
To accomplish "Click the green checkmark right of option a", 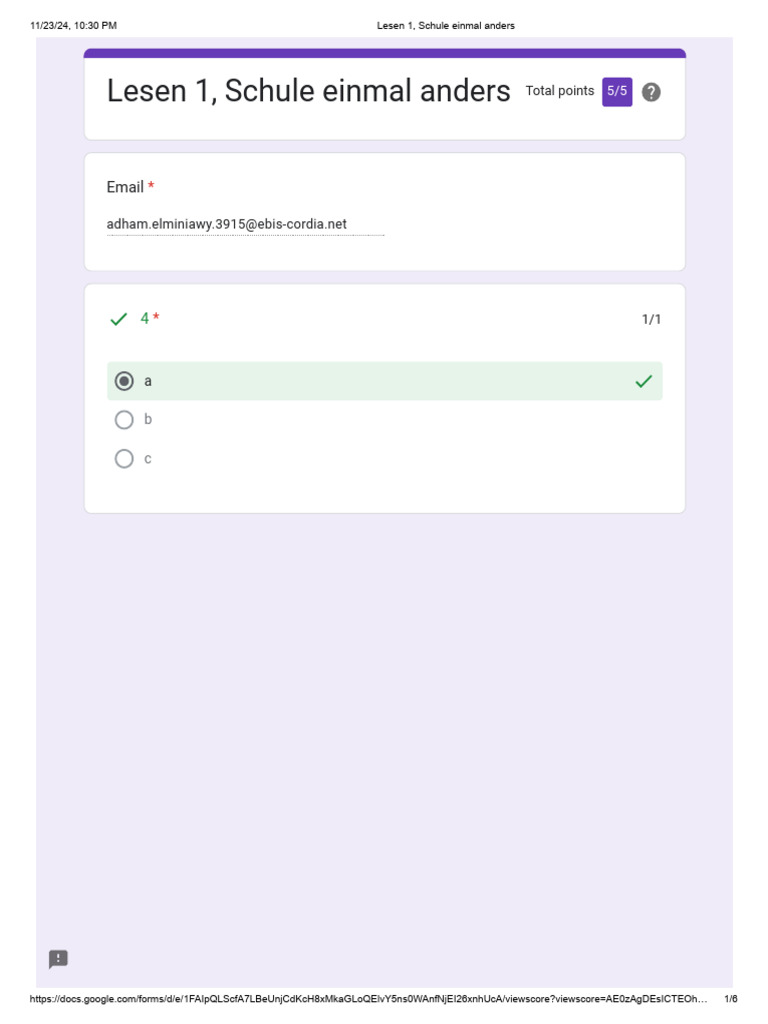I will coord(644,381).
